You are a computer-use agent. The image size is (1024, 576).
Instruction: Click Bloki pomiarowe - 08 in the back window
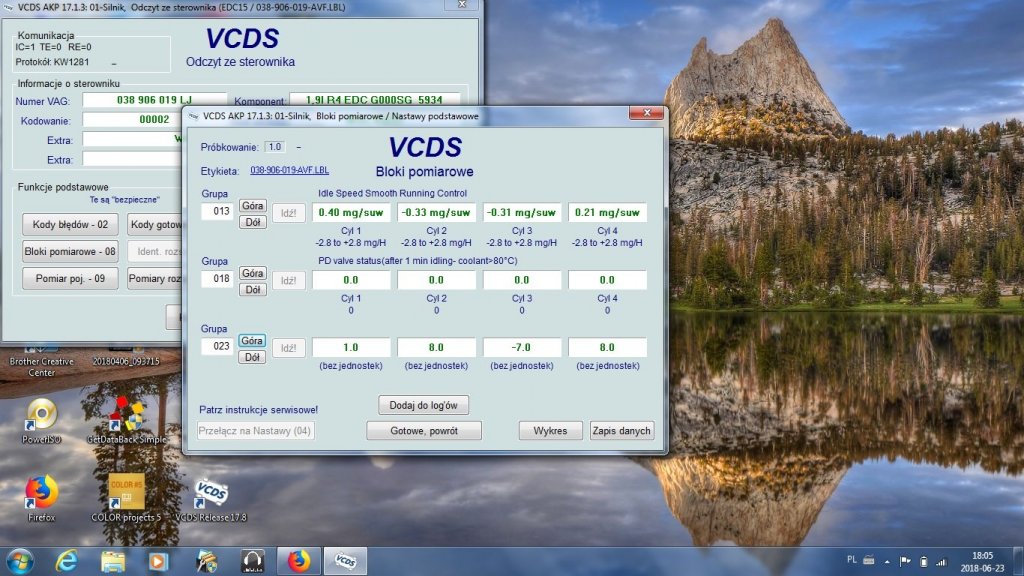coord(70,251)
